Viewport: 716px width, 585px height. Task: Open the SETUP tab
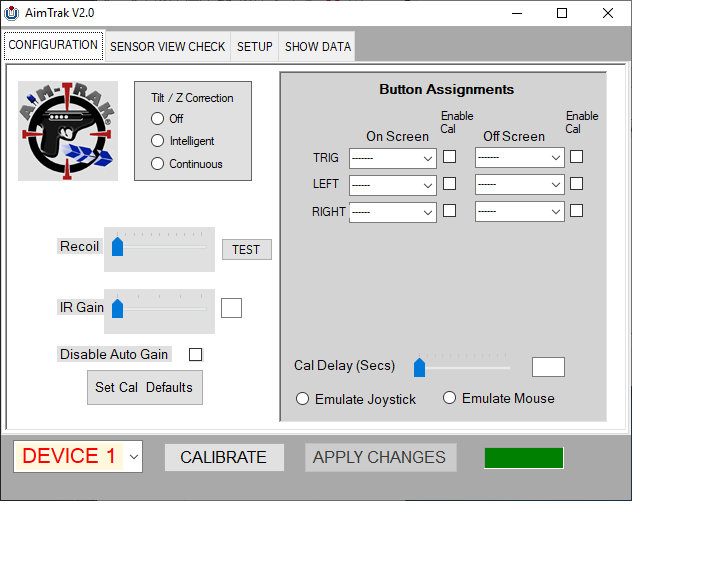(x=255, y=47)
